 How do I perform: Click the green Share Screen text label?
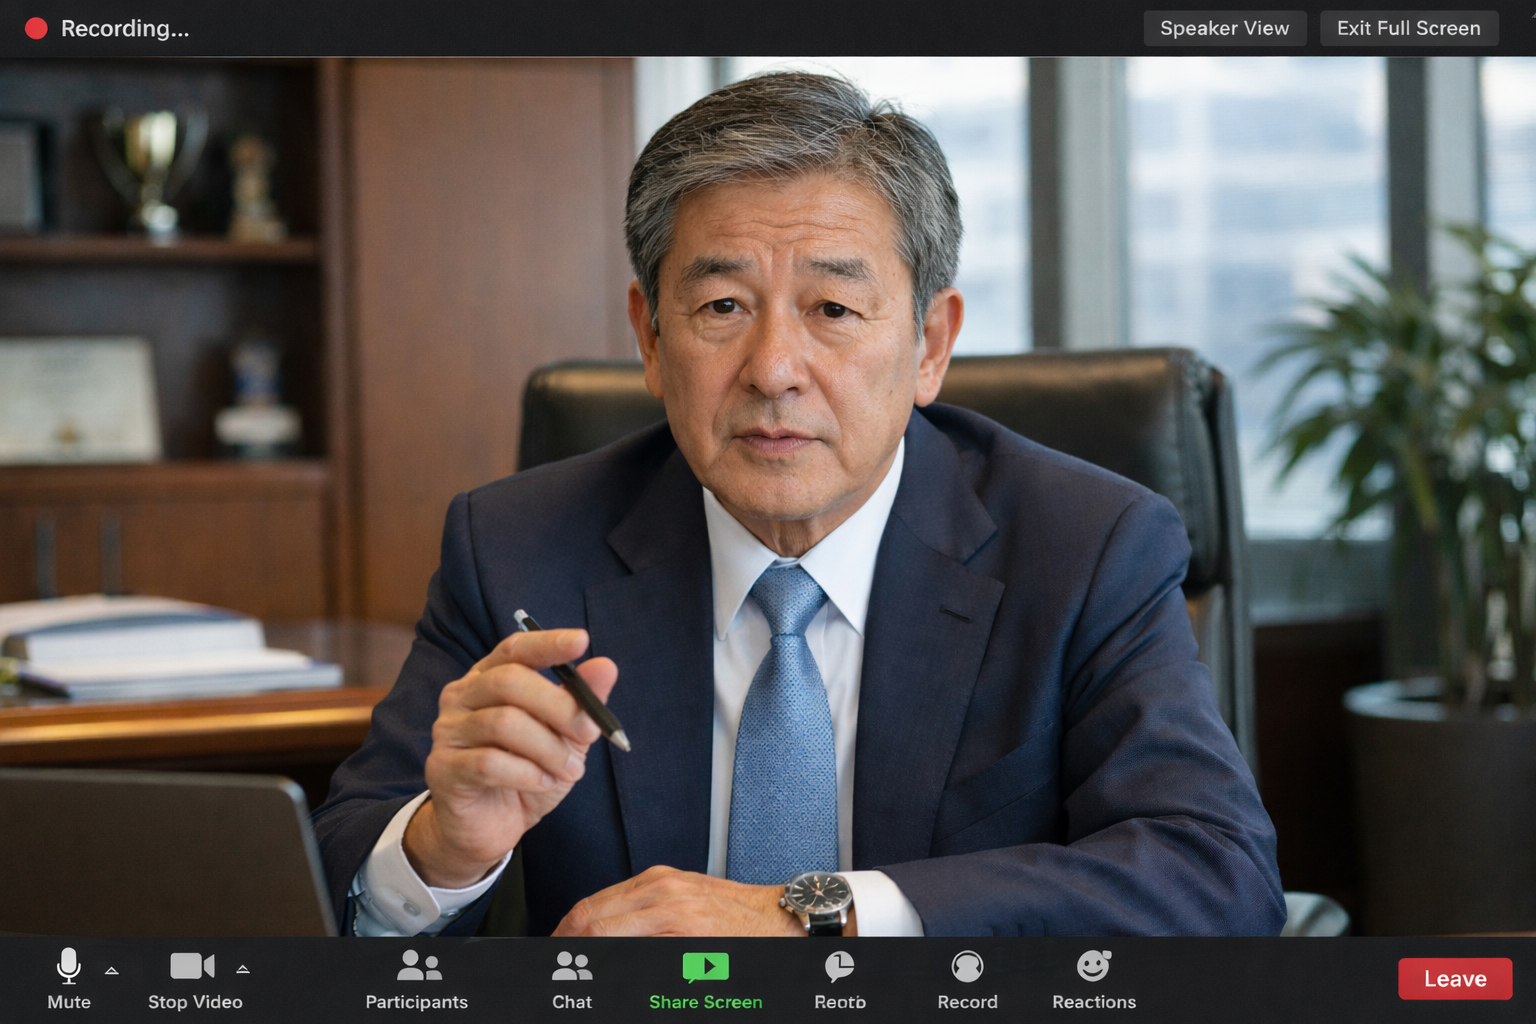tap(705, 1002)
